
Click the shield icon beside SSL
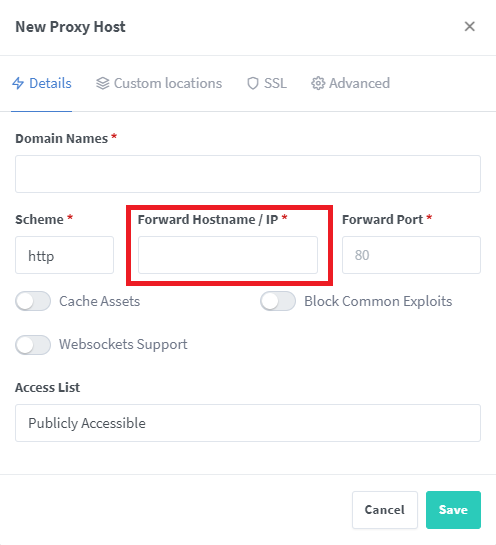(x=253, y=83)
